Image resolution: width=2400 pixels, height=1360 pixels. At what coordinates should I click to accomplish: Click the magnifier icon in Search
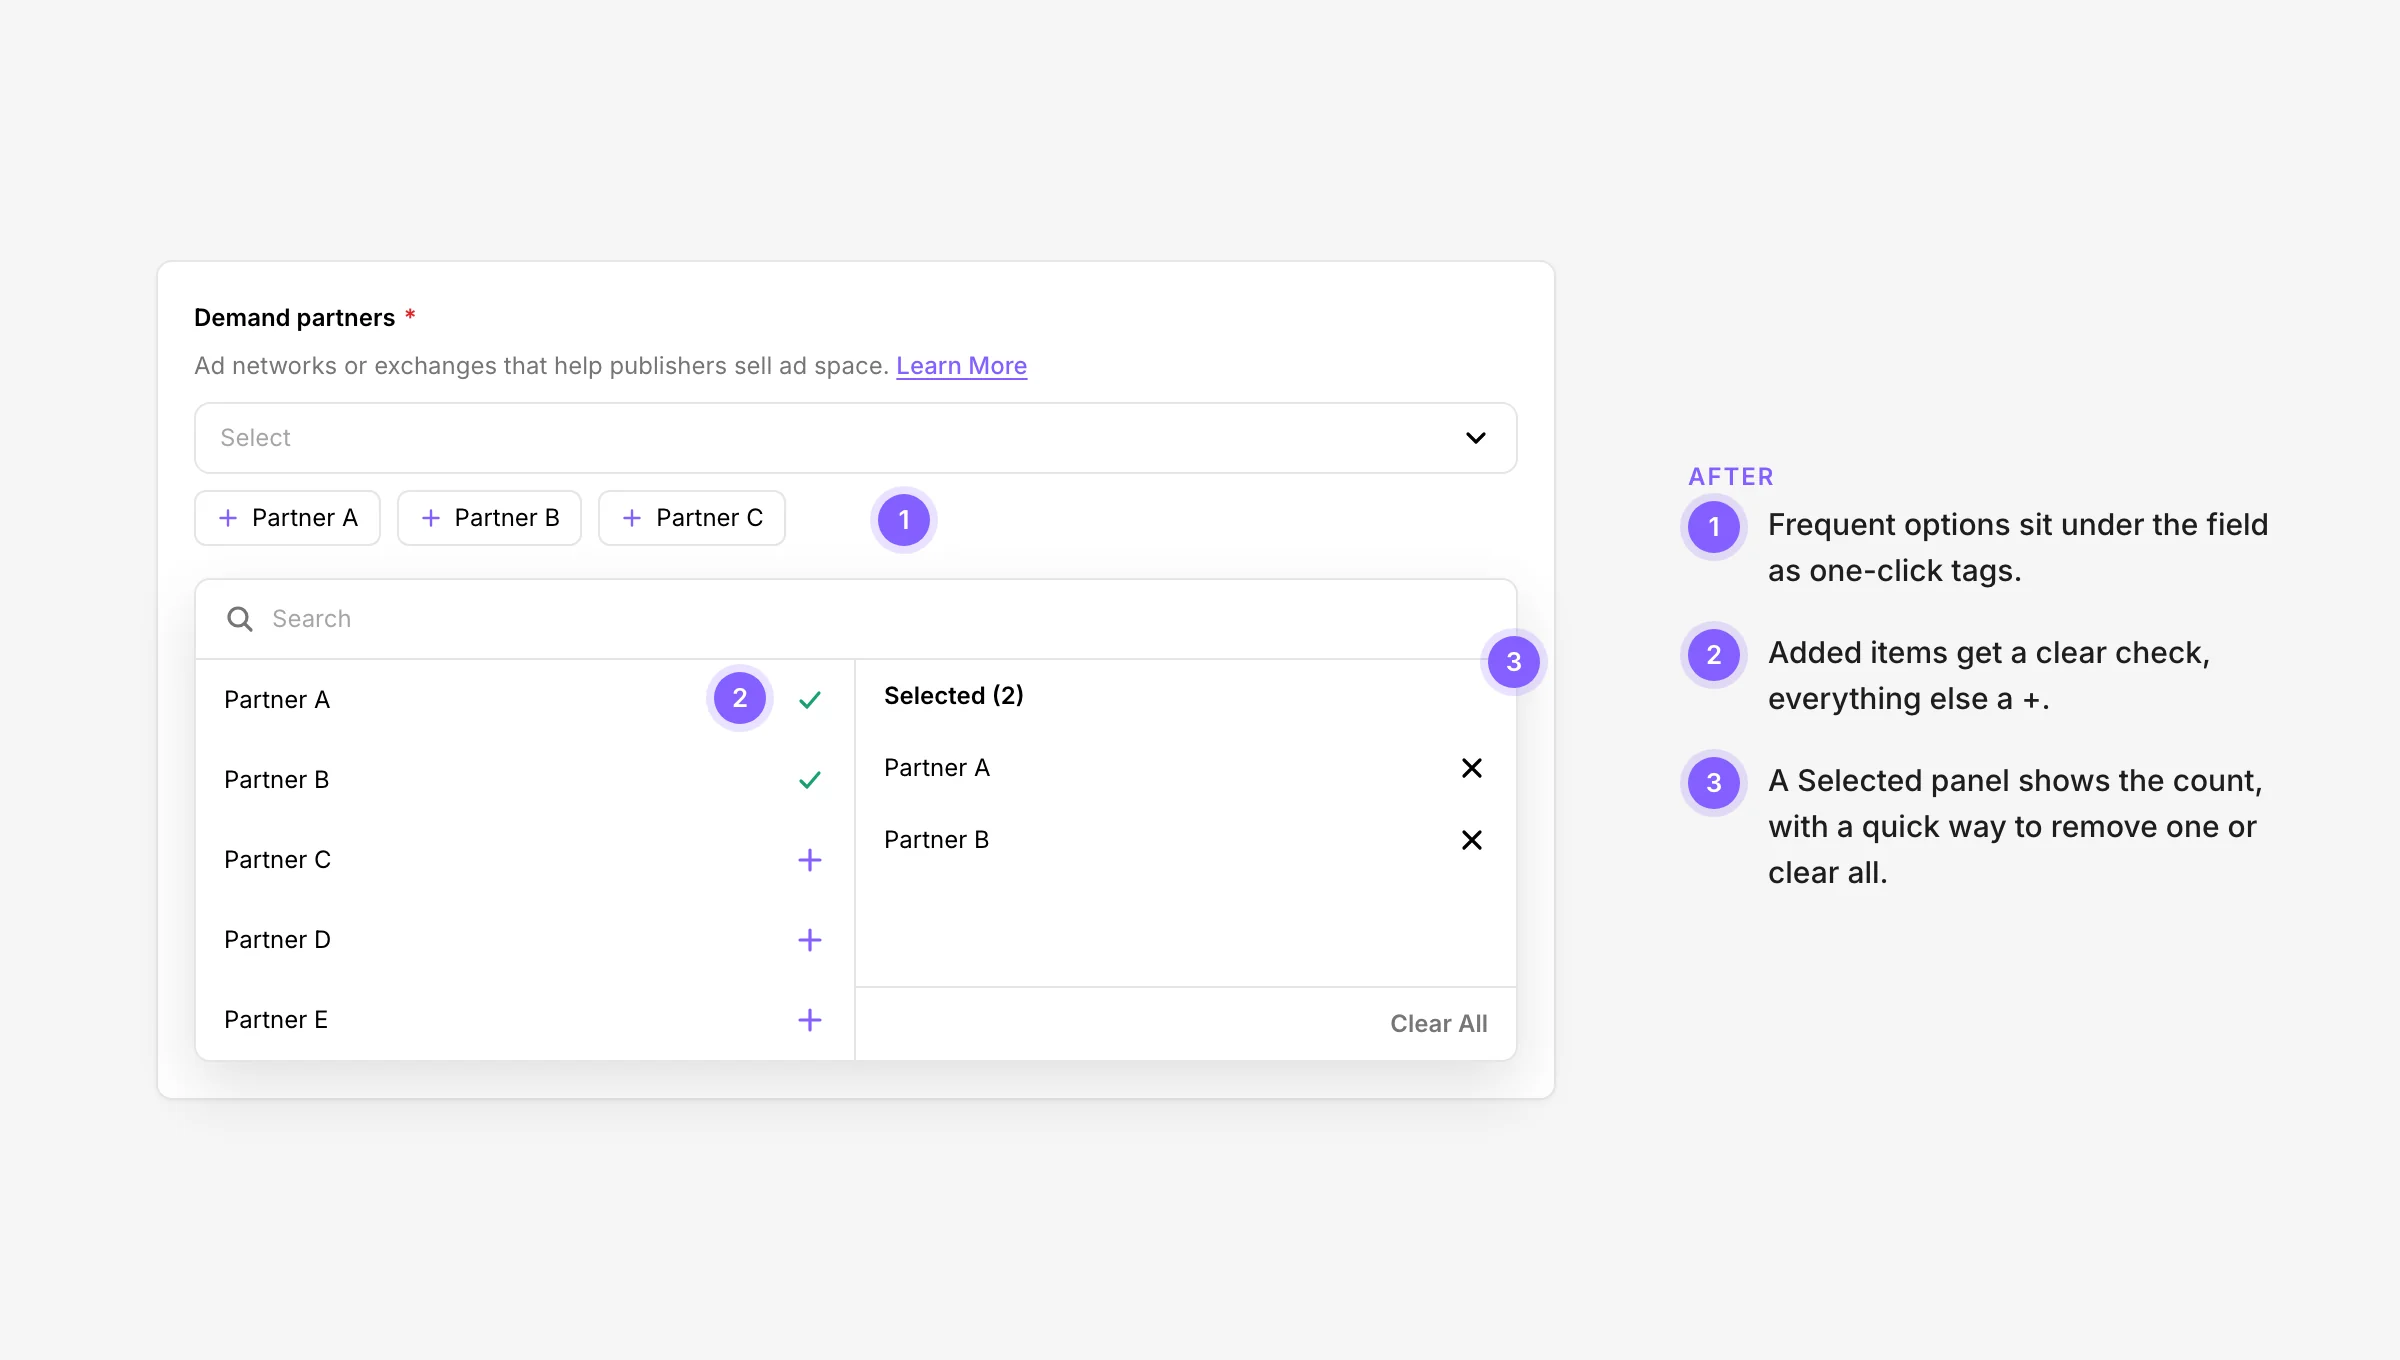pos(240,619)
